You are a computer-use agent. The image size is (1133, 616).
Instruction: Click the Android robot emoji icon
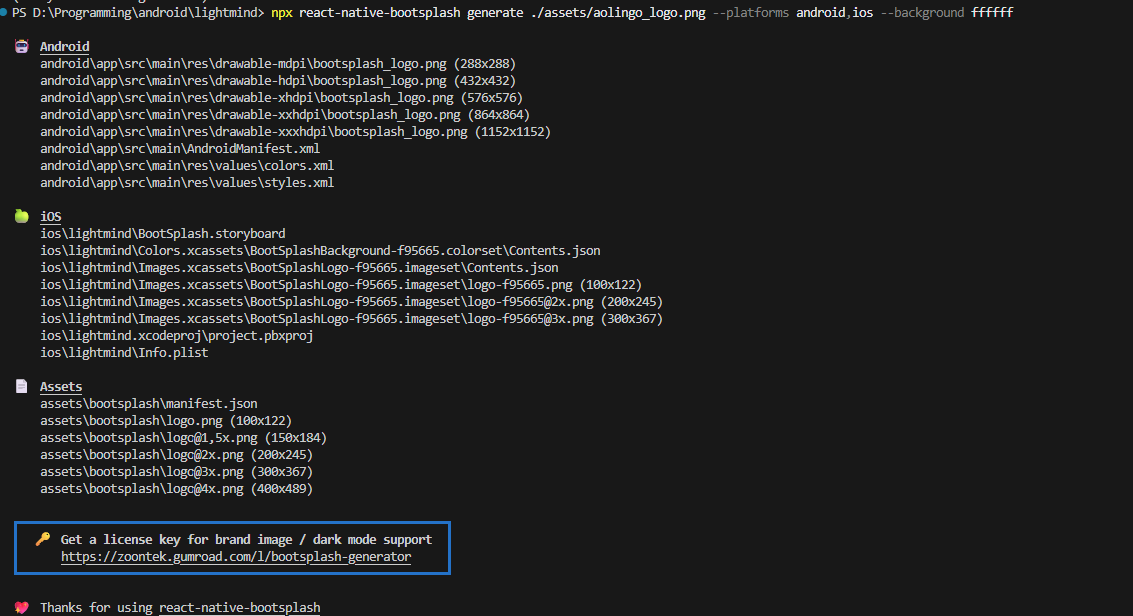(22, 46)
